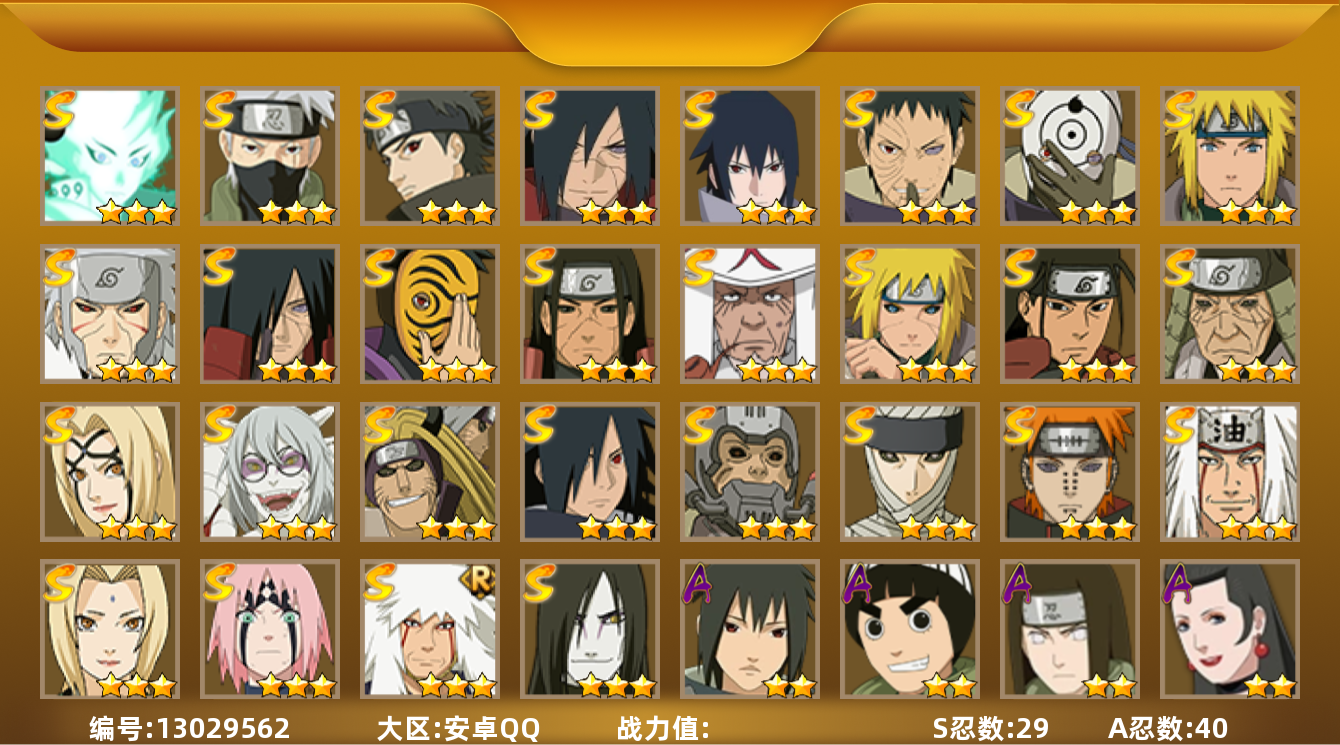Select the 大区:安卓QQ server label
The height and width of the screenshot is (745, 1340).
coord(458,728)
